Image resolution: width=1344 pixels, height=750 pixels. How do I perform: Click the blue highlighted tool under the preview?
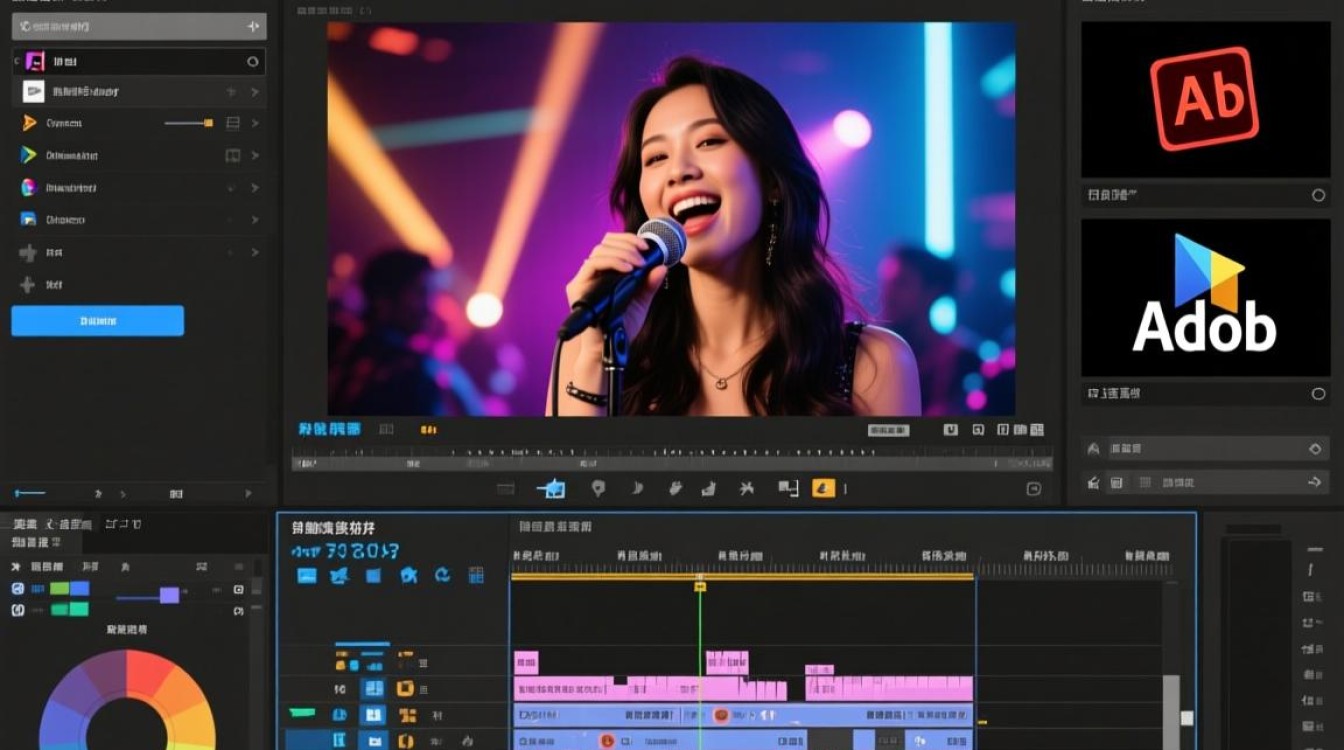[551, 488]
